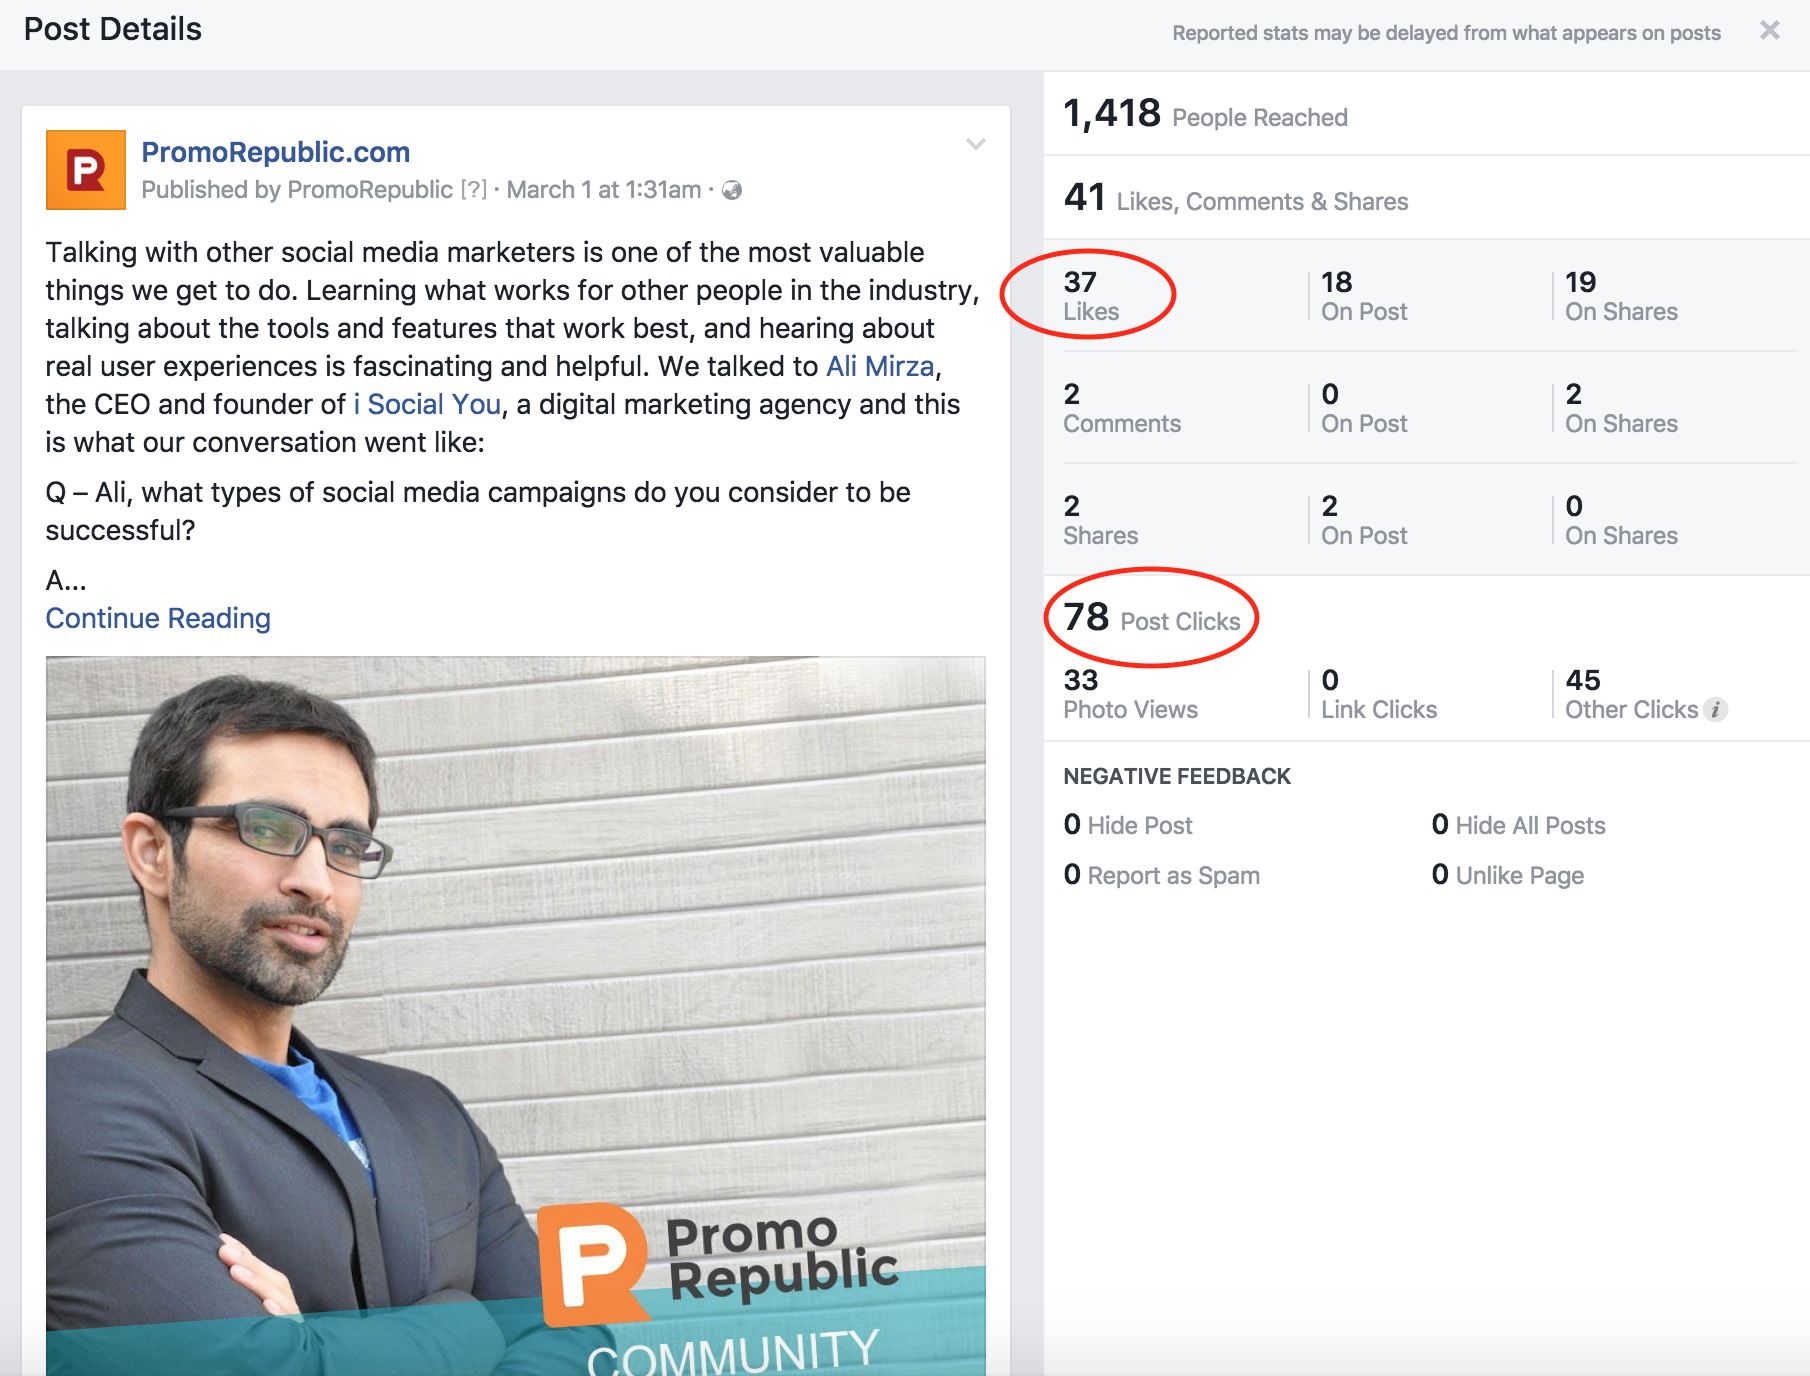
Task: Select the 41 Likes, Comments & Shares total
Action: pos(1236,198)
